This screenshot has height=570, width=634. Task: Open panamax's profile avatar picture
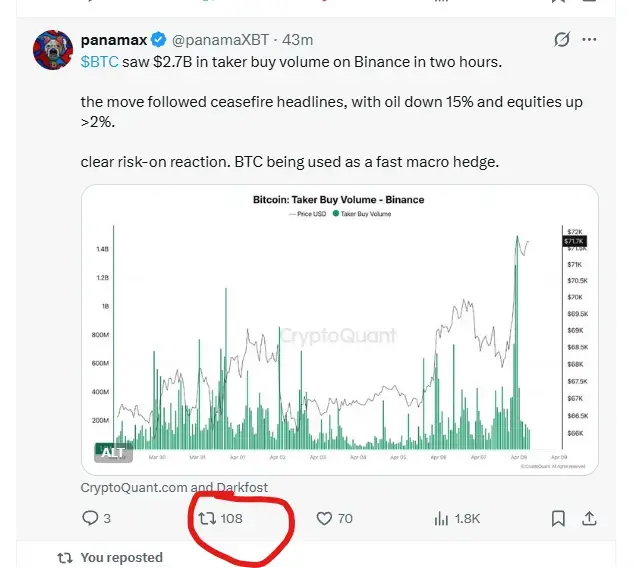(52, 49)
